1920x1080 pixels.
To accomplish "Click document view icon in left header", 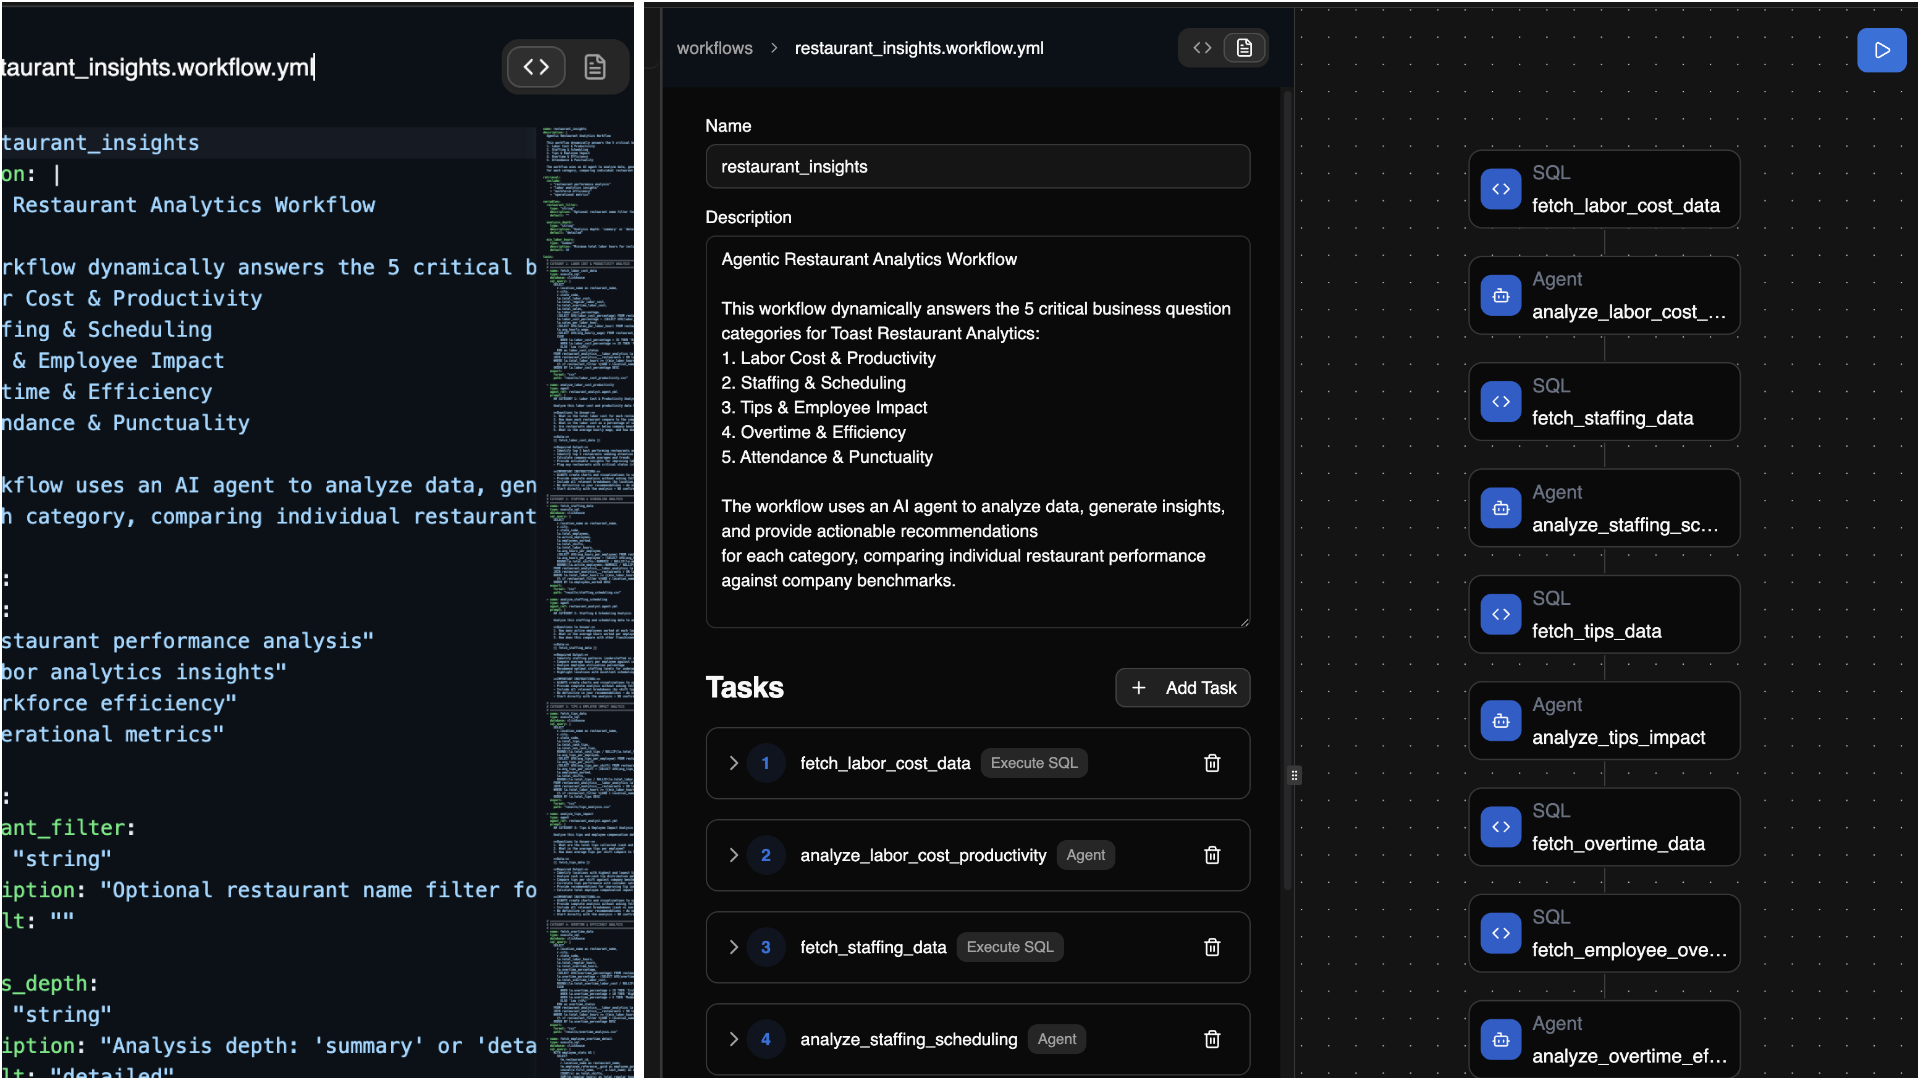I will 595,67.
